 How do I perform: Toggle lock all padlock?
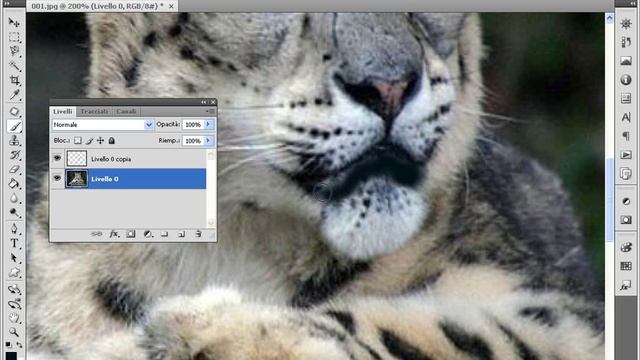[x=111, y=140]
